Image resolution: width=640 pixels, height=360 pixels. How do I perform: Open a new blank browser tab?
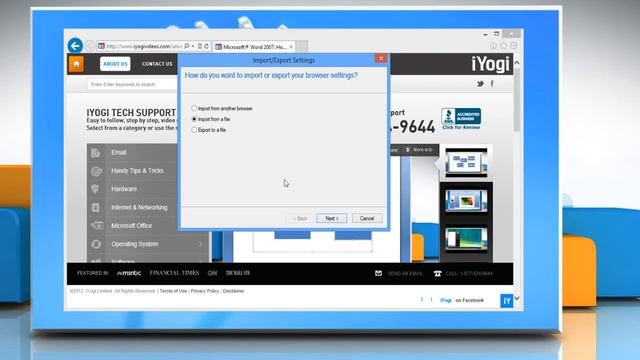[x=301, y=47]
